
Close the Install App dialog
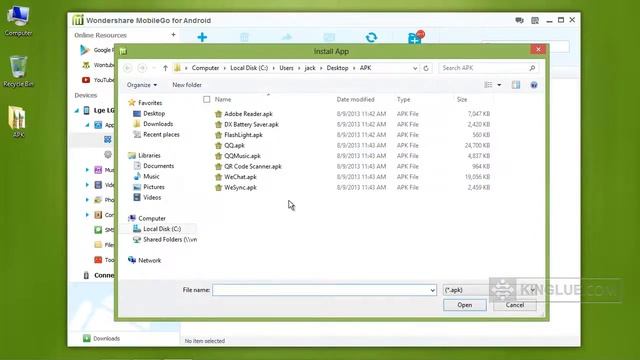(x=538, y=49)
